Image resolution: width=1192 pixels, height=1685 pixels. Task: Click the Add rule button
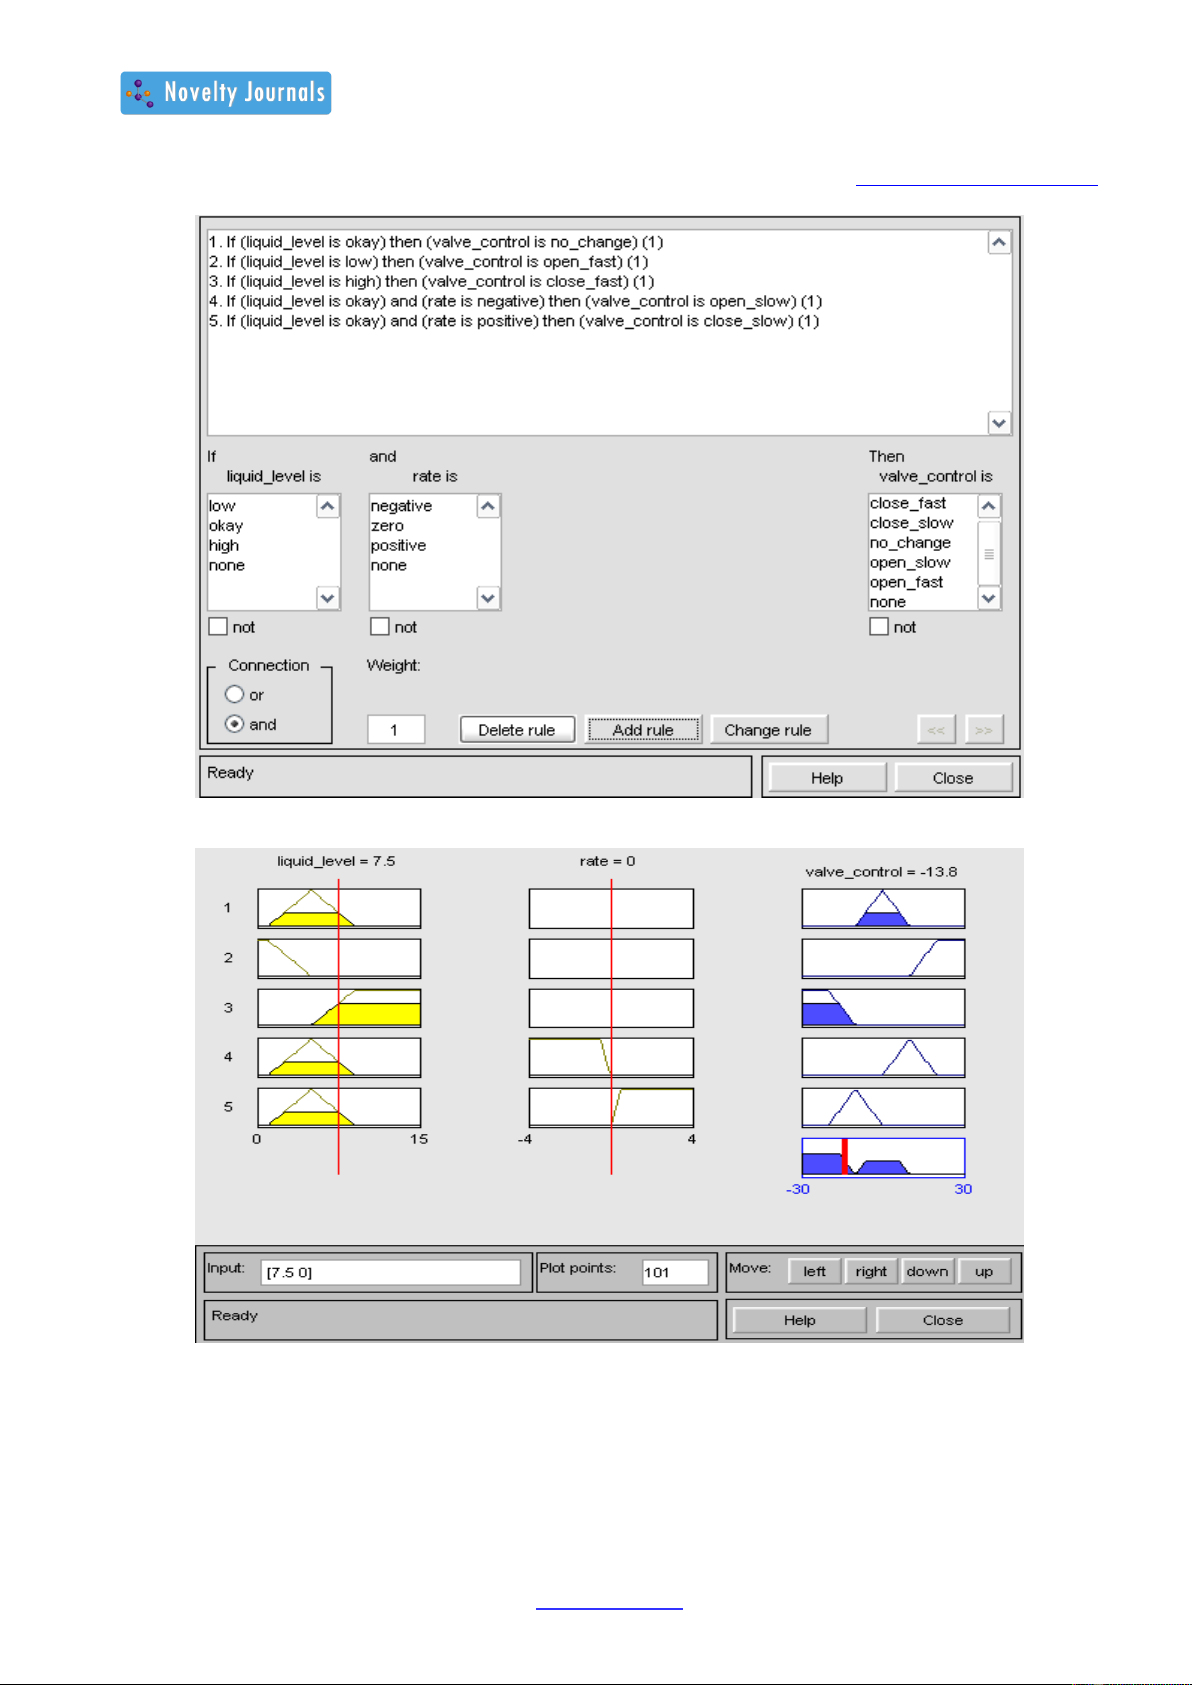tap(643, 730)
